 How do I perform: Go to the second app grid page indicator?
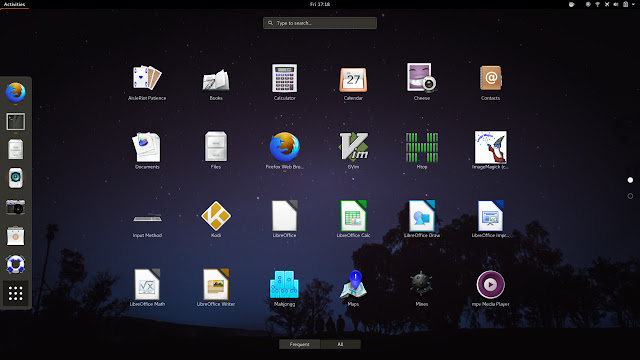point(630,196)
